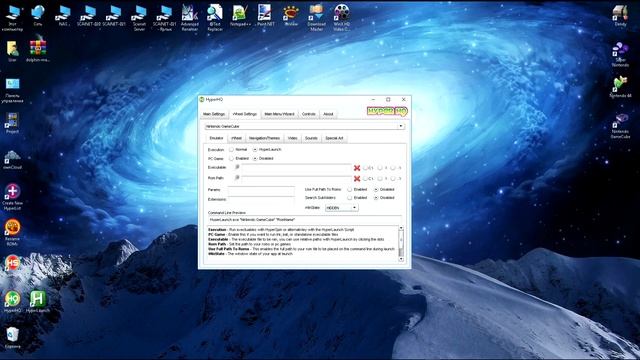Select the Emulator sub-tab
This screenshot has width=640, height=360.
216,138
